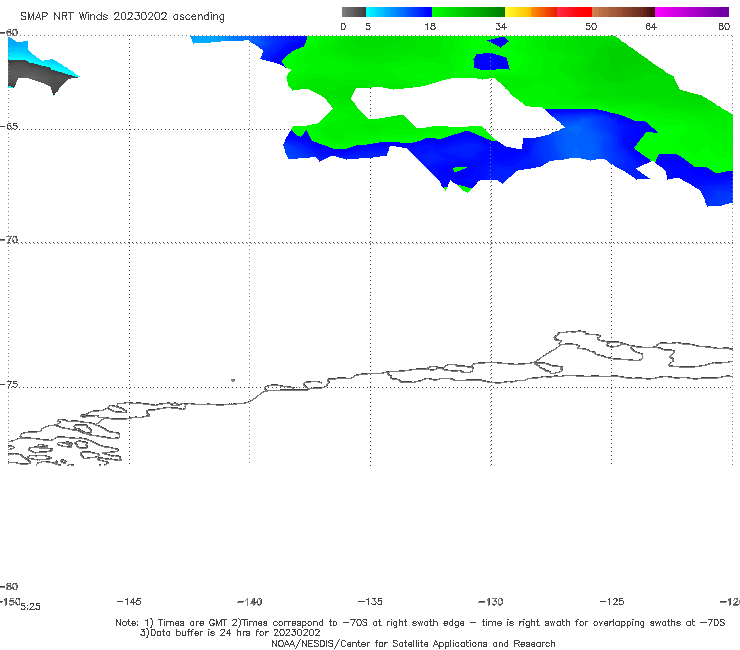Click the longitude label '-135'

[x=370, y=601]
